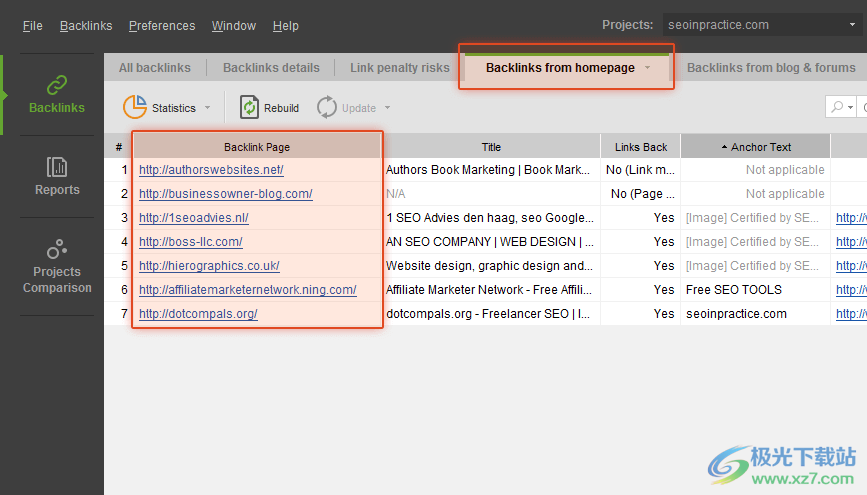
Task: Open link http://businessowner-blog.com/
Action: coord(226,194)
